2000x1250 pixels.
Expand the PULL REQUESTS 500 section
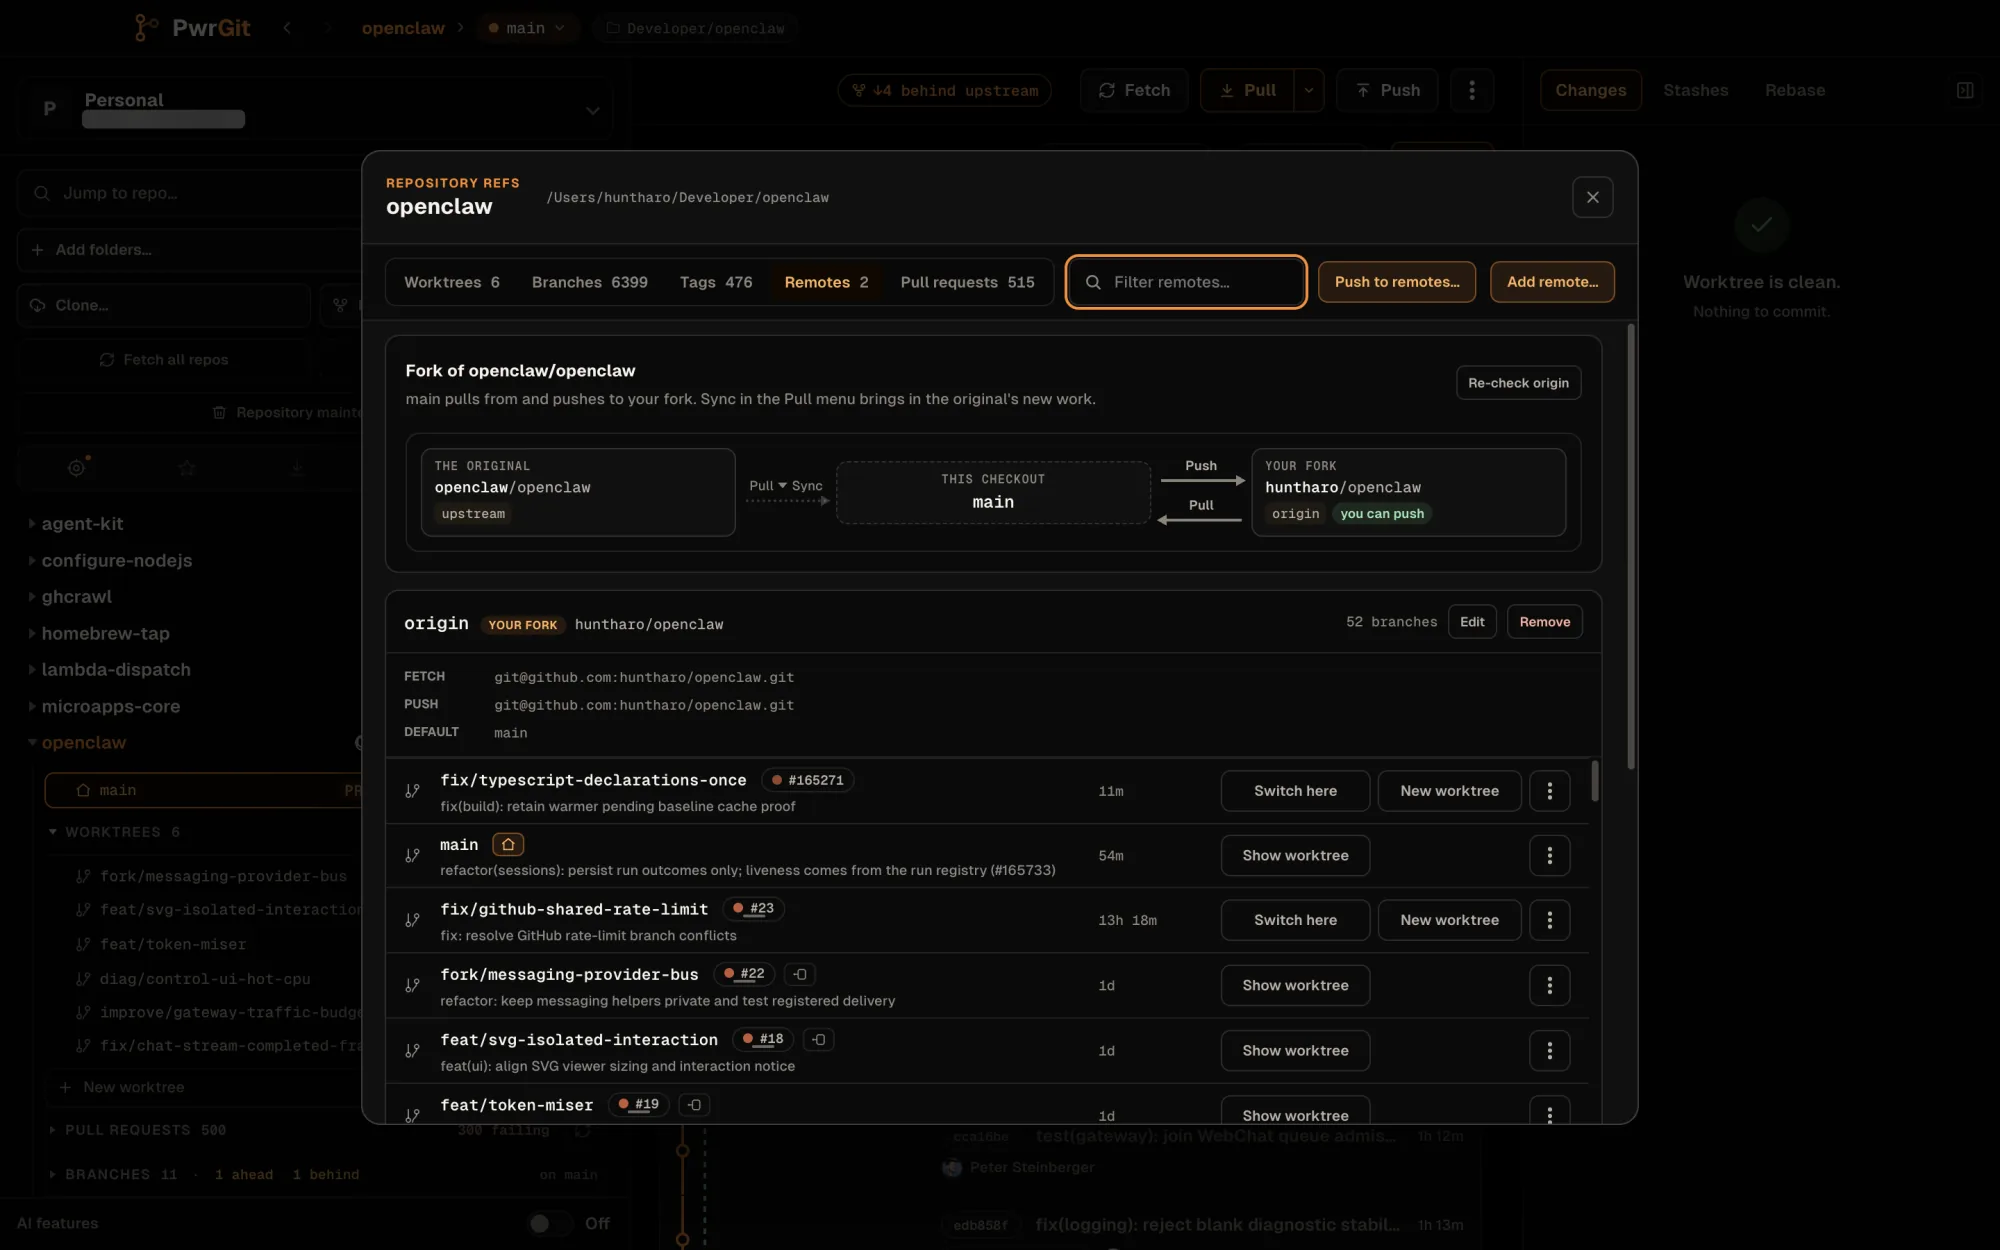53,1130
